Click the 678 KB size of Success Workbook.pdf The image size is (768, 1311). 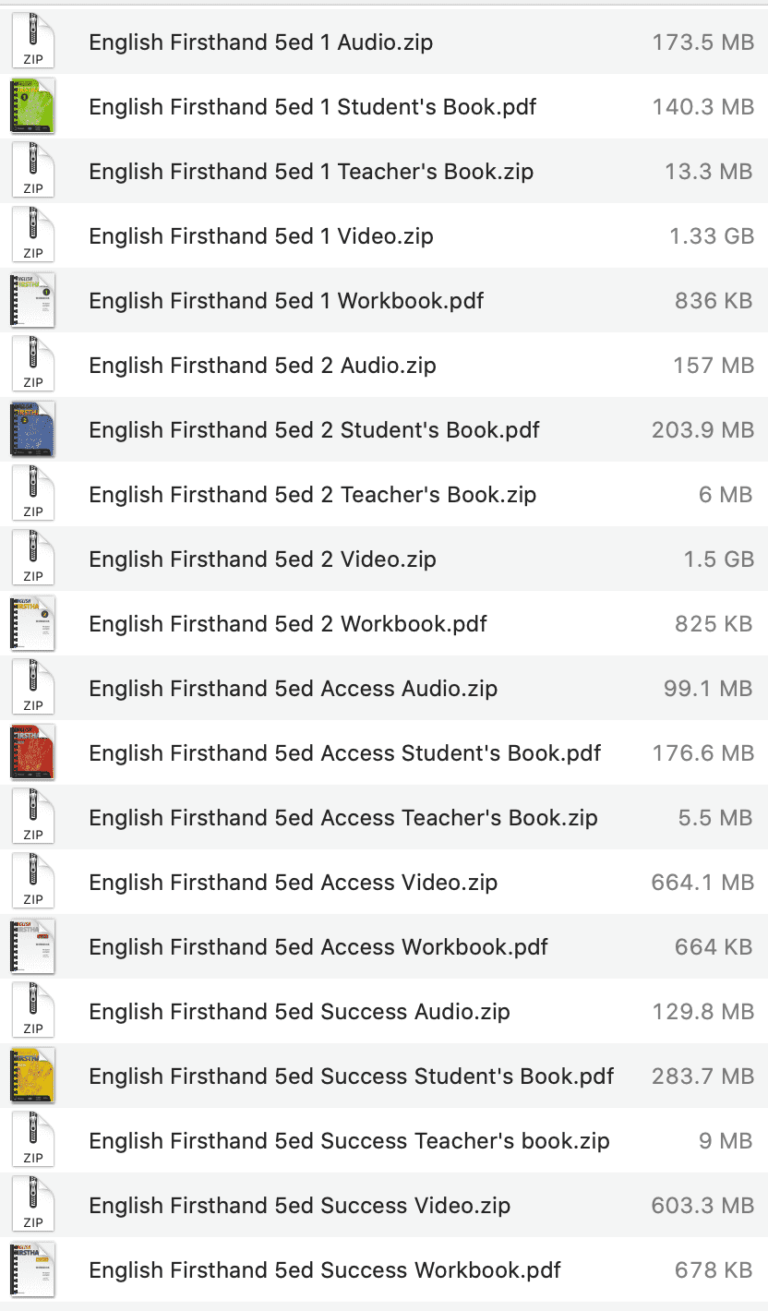tap(713, 1270)
